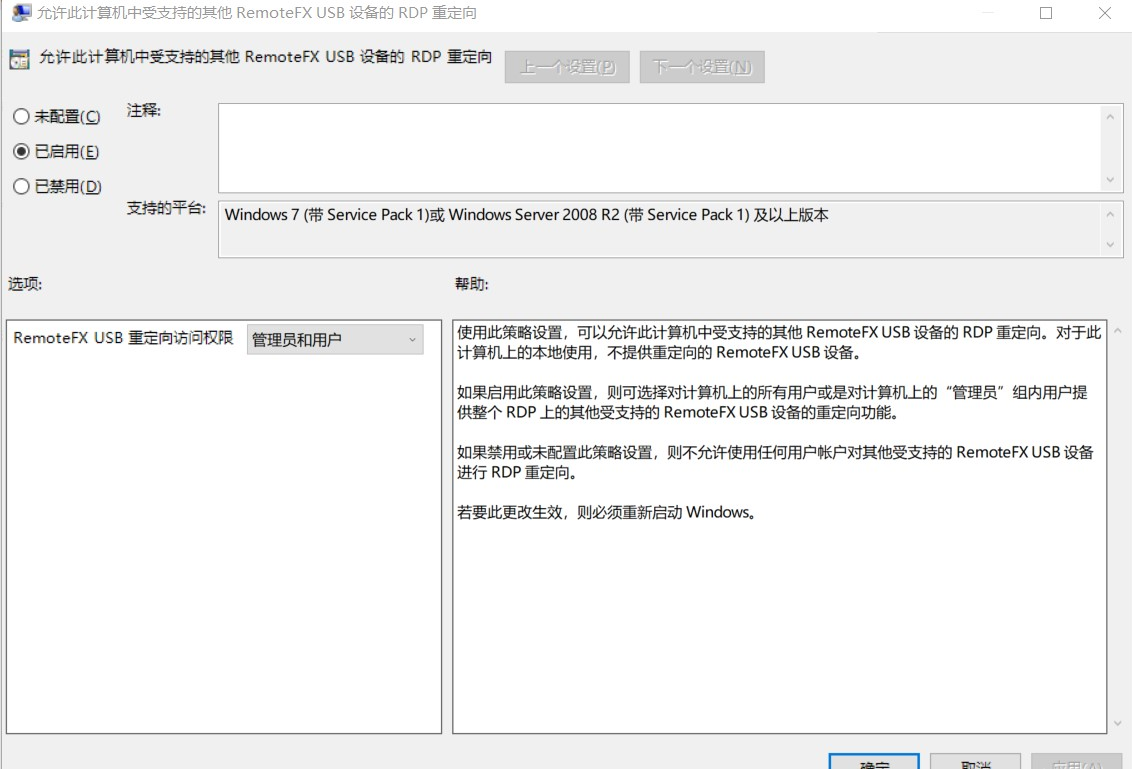Viewport: 1132px width, 769px height.
Task: Click the help text 若要此更改生效，则必须重新启动 Windows
Action: pyautogui.click(x=606, y=512)
